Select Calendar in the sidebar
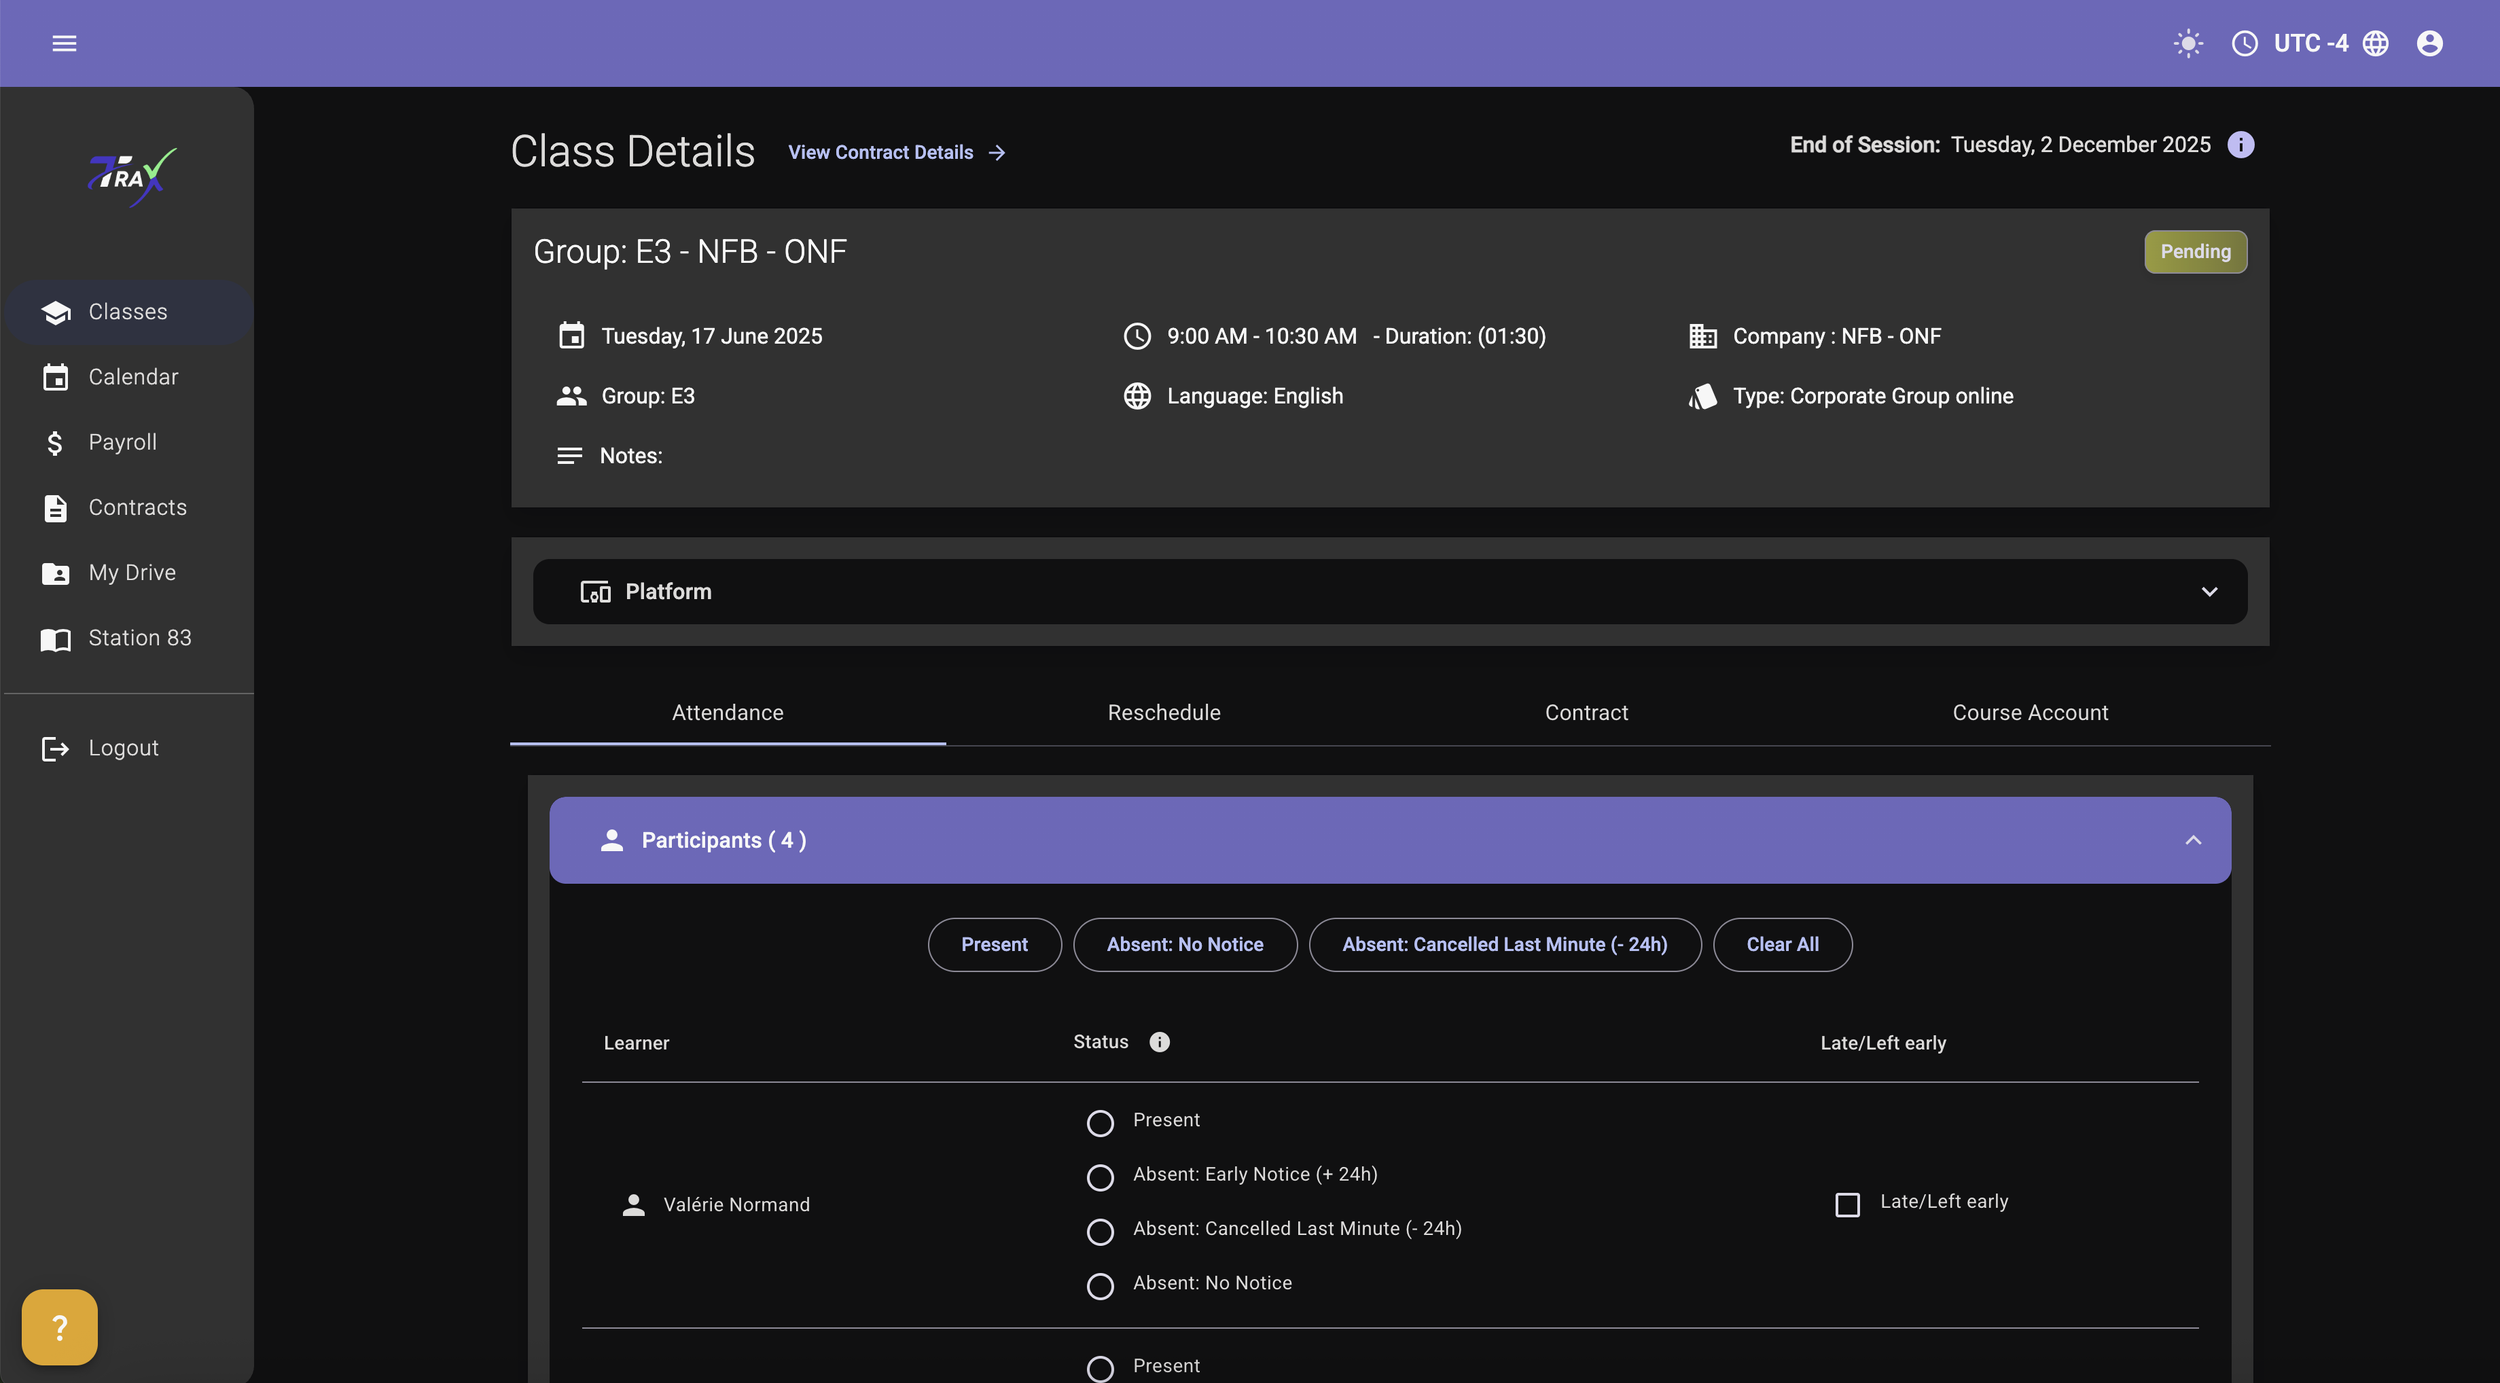Viewport: 2500px width, 1383px height. click(x=133, y=377)
